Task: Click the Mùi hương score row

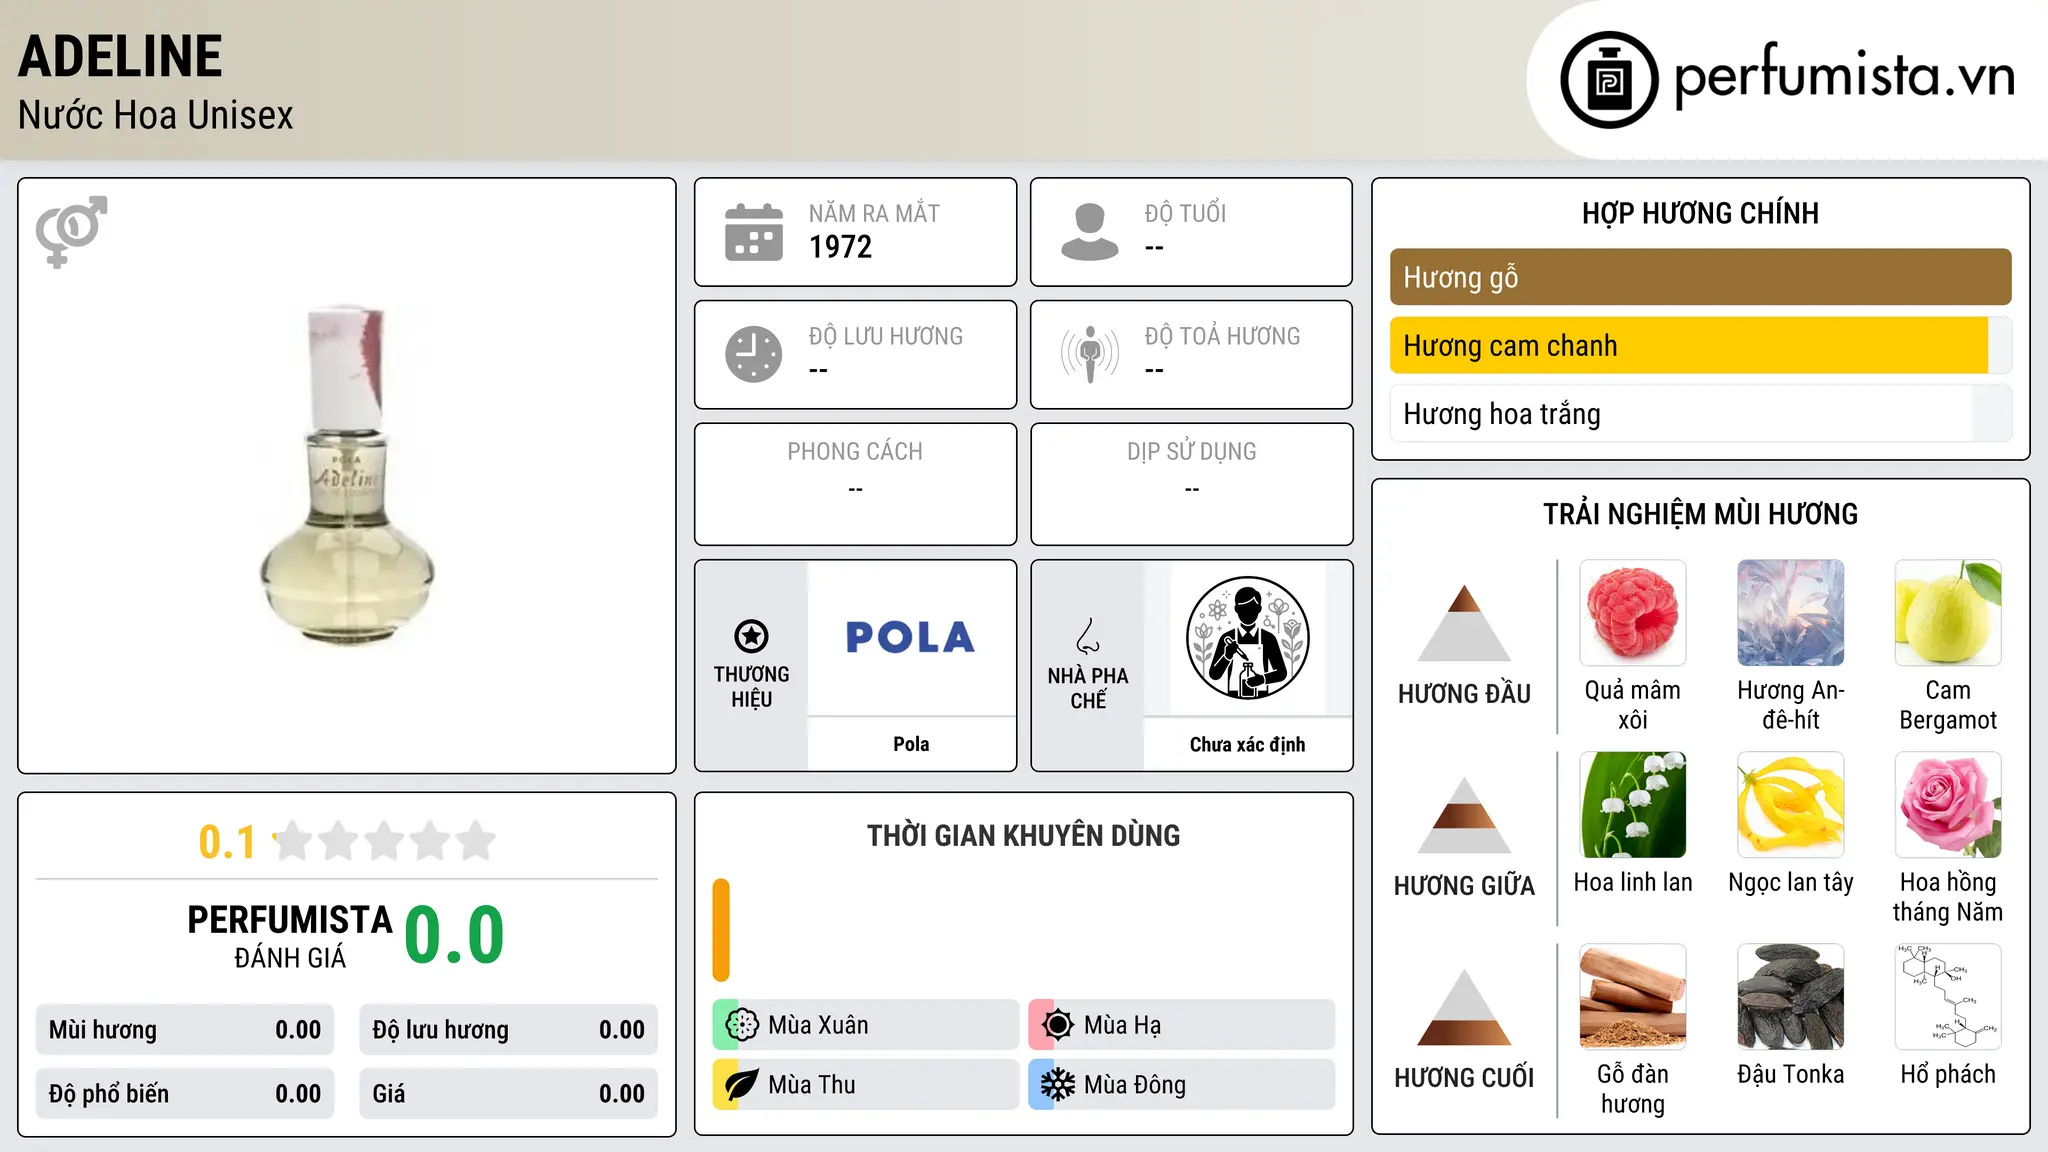Action: 185,1030
